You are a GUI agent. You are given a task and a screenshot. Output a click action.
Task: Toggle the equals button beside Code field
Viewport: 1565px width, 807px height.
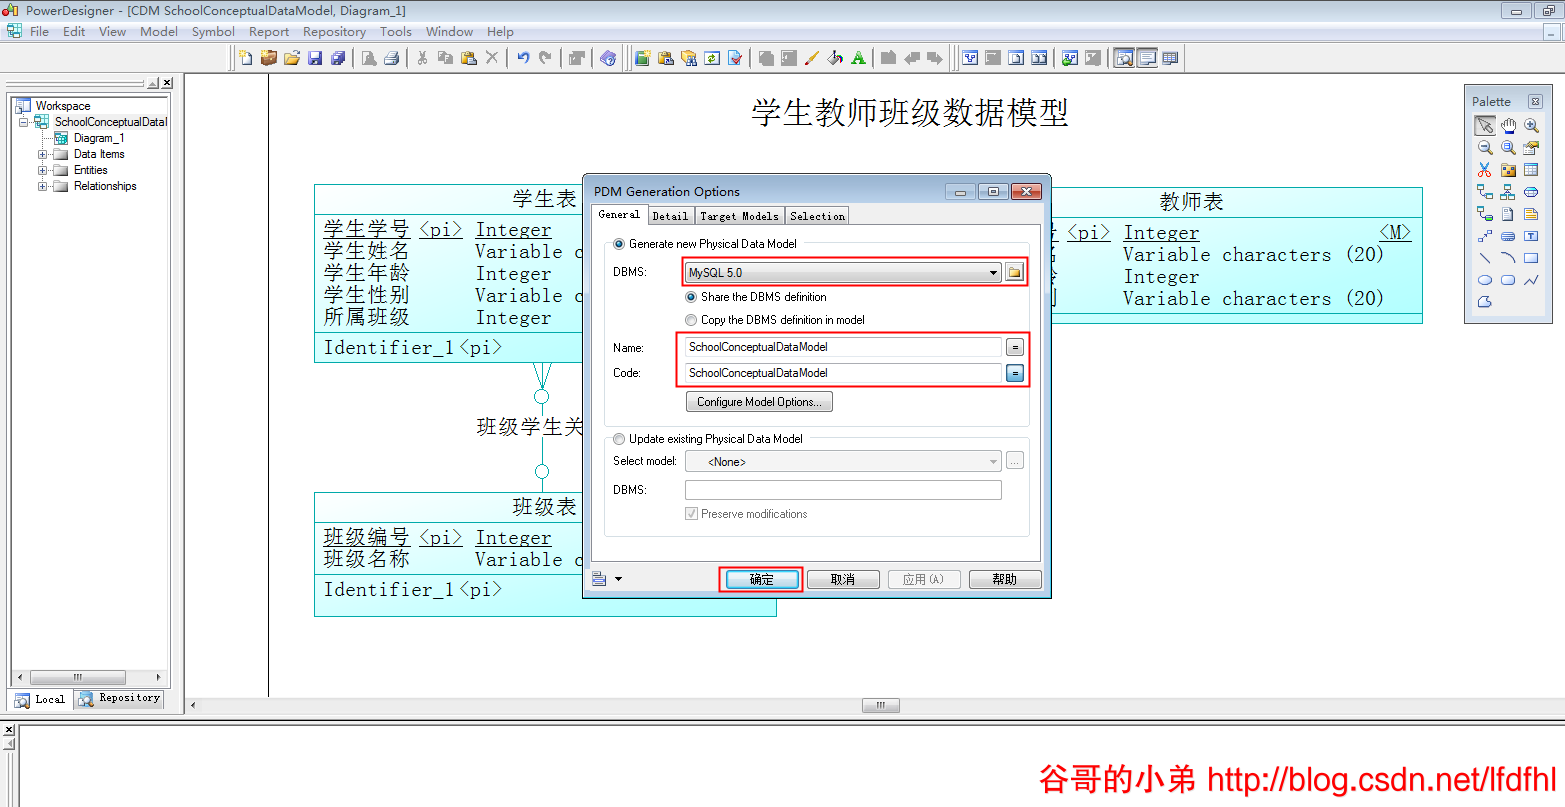[x=1014, y=373]
